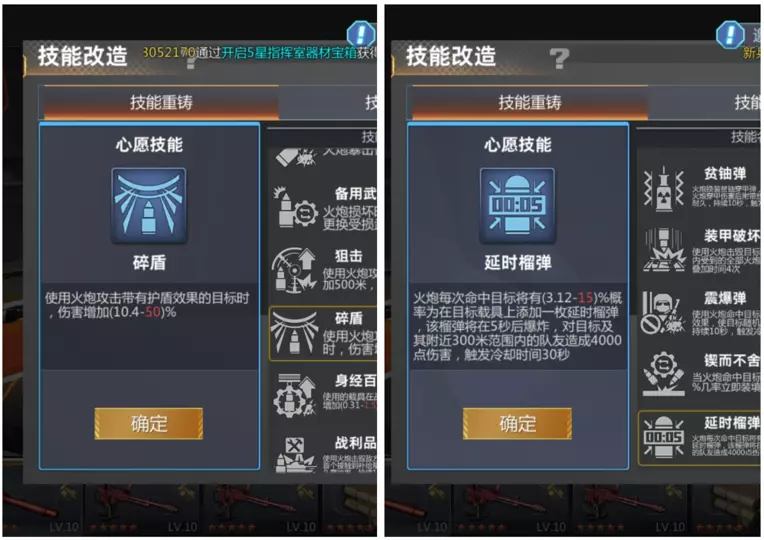Viewport: 764px width, 540px height.
Task: Click the large 延时榴弹 timer shell icon
Action: click(x=517, y=205)
